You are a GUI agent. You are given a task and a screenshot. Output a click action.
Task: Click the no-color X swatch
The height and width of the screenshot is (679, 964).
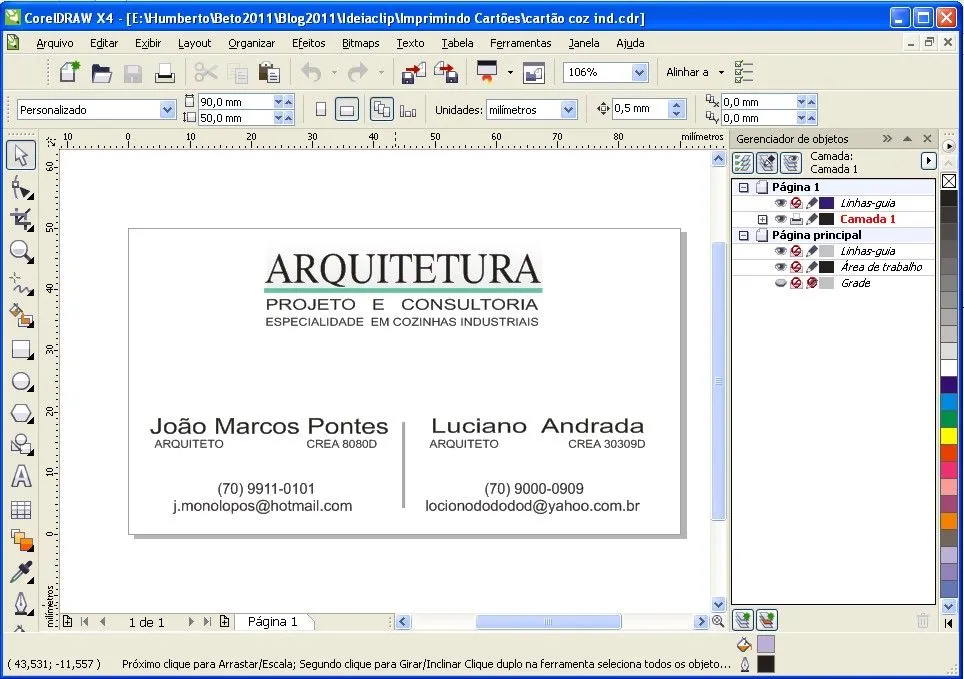point(949,181)
